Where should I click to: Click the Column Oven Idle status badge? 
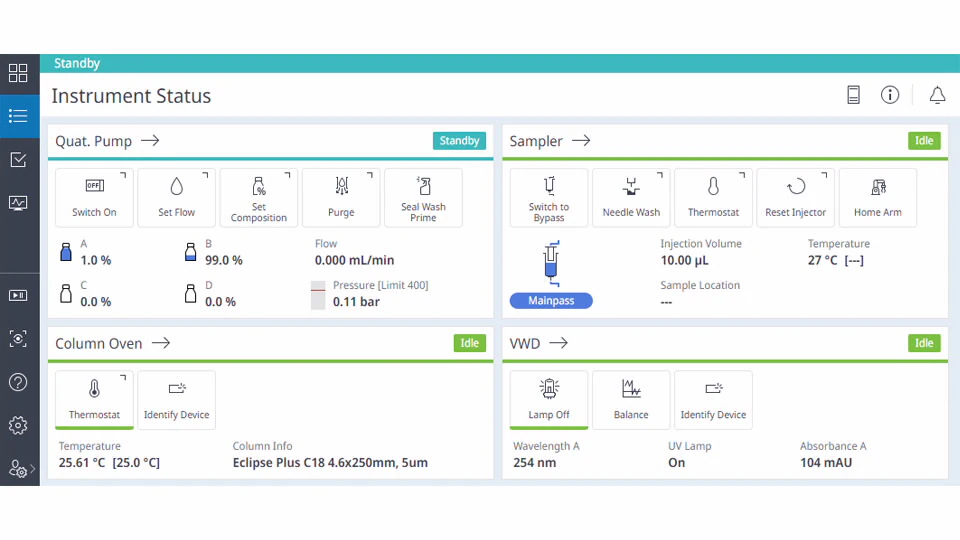tap(470, 343)
